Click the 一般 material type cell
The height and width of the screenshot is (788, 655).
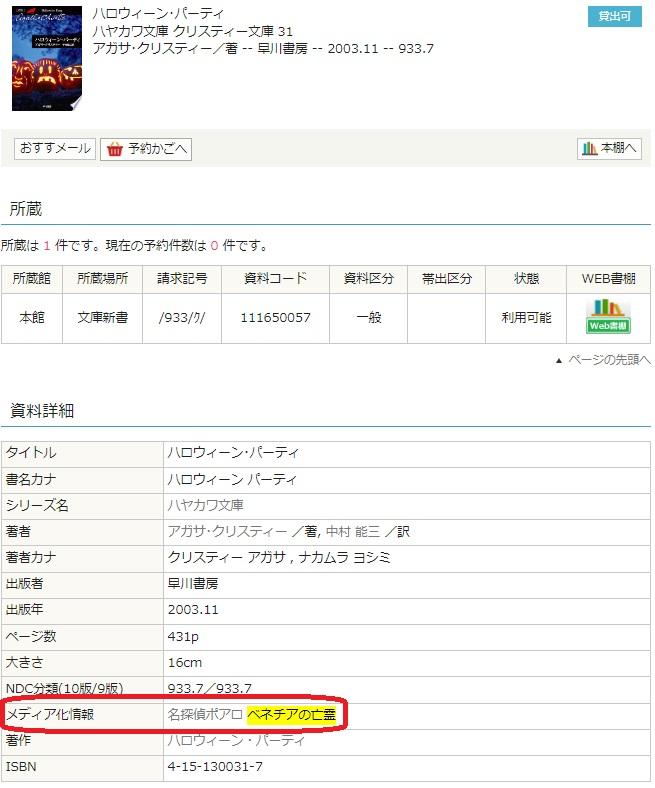(368, 318)
